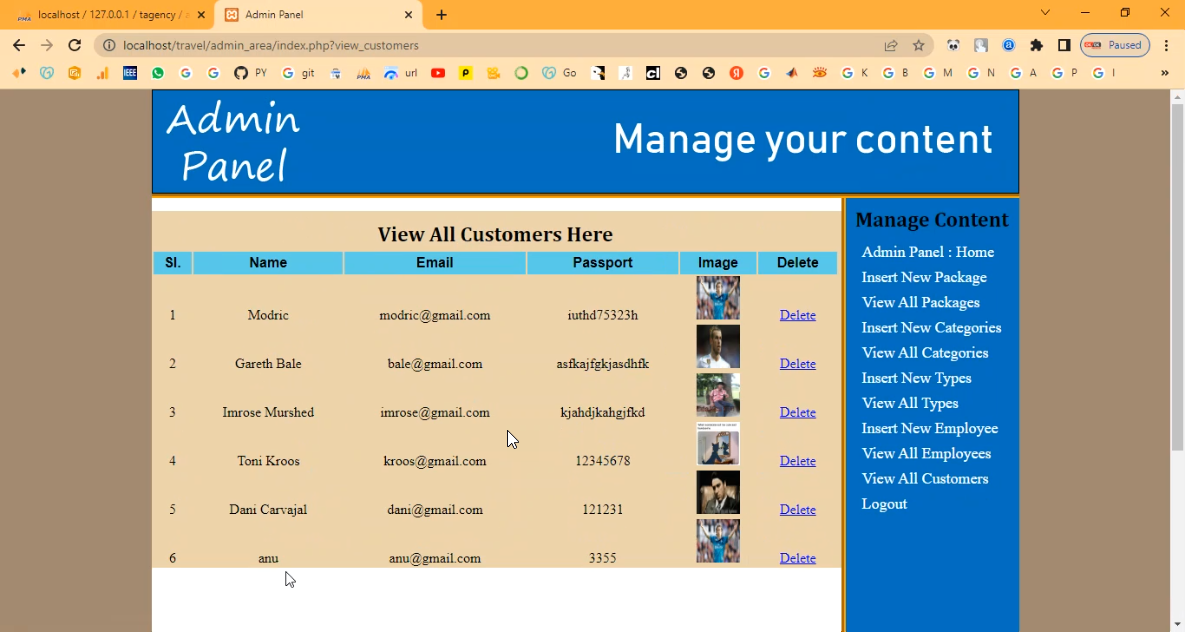Open the WhatsApp bookmark
This screenshot has width=1185, height=632.
coord(158,73)
